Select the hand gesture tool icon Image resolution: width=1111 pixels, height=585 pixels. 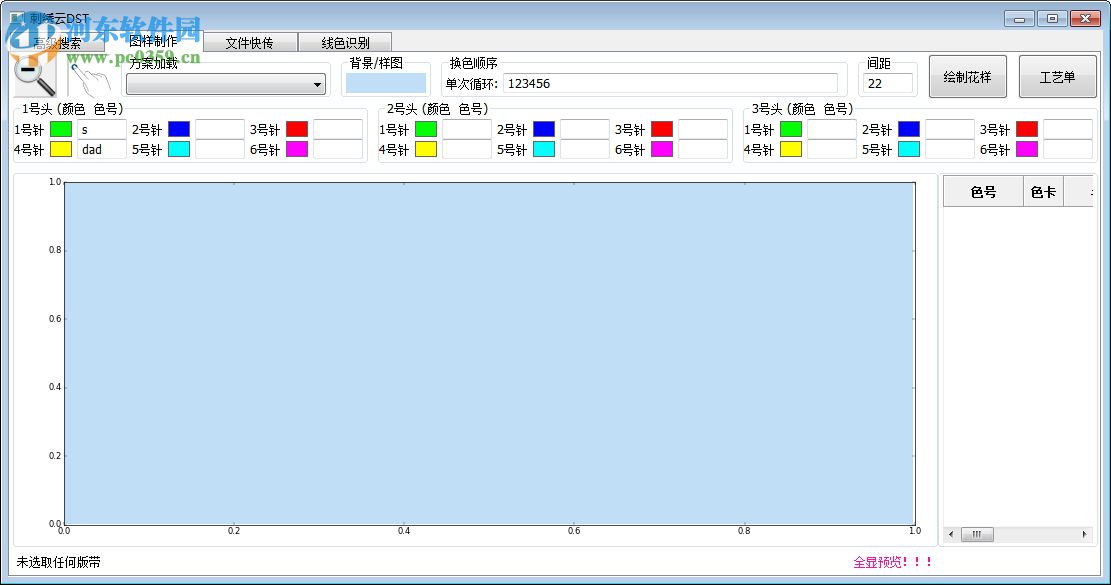coord(92,76)
